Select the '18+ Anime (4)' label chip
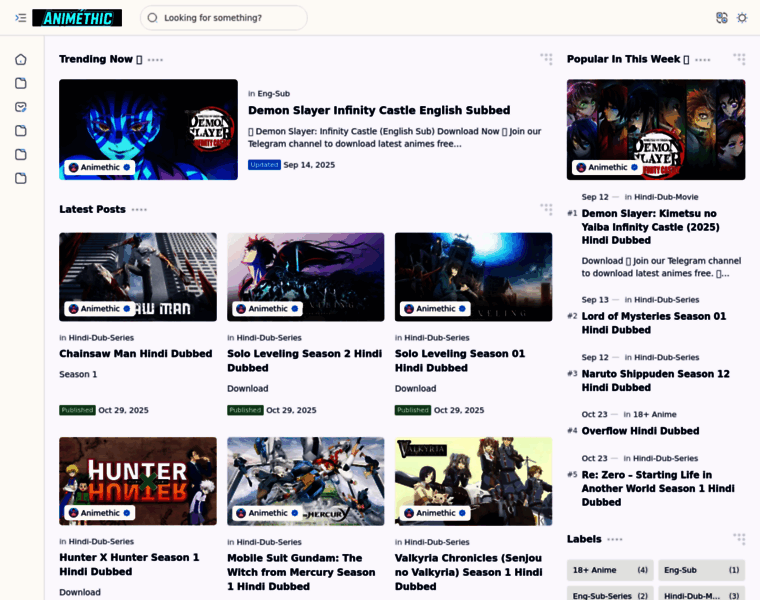 (x=610, y=570)
